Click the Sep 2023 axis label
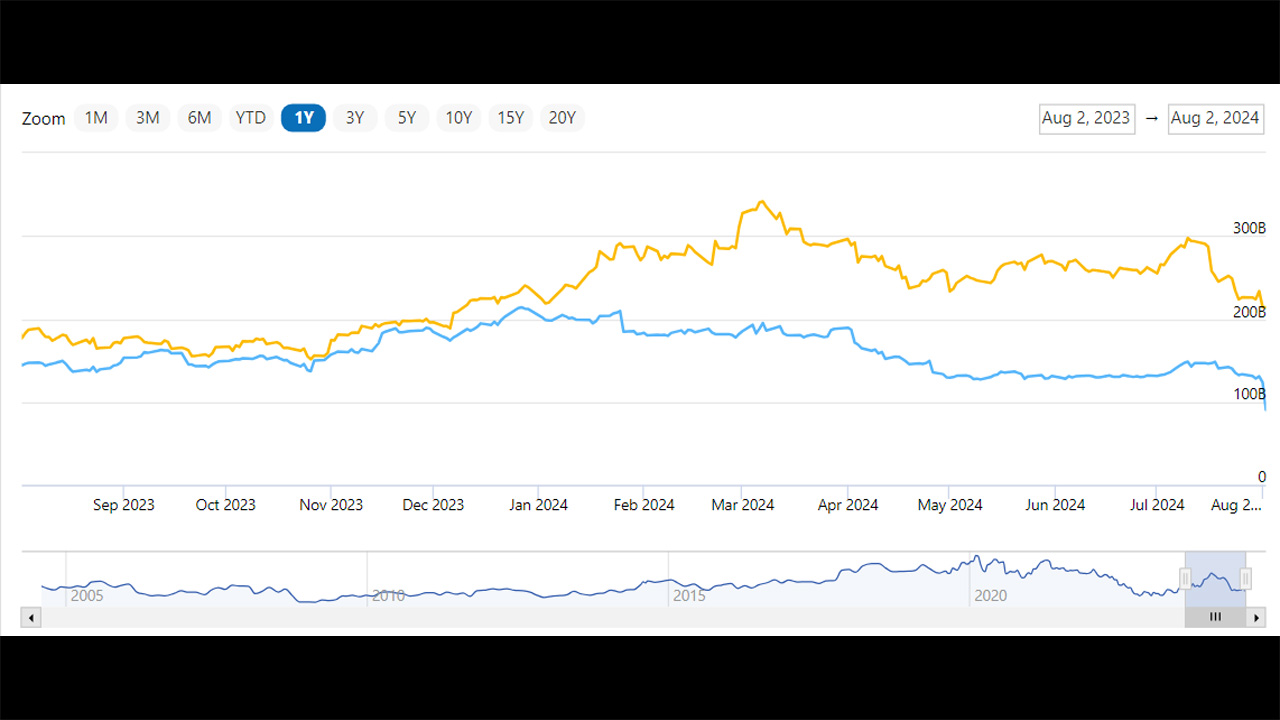This screenshot has width=1280, height=720. coord(124,505)
